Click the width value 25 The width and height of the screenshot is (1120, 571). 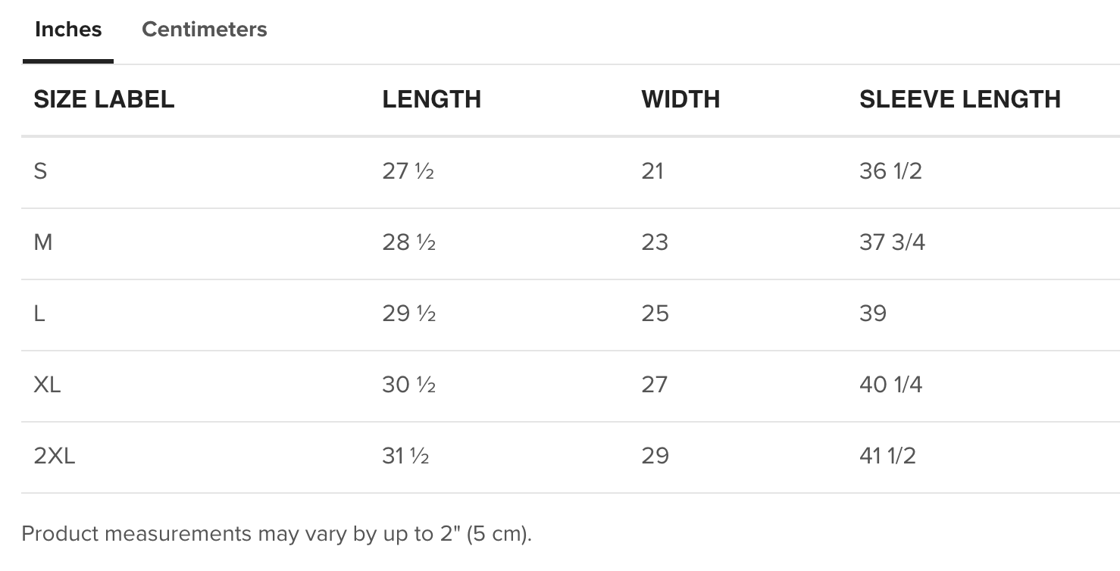(654, 314)
